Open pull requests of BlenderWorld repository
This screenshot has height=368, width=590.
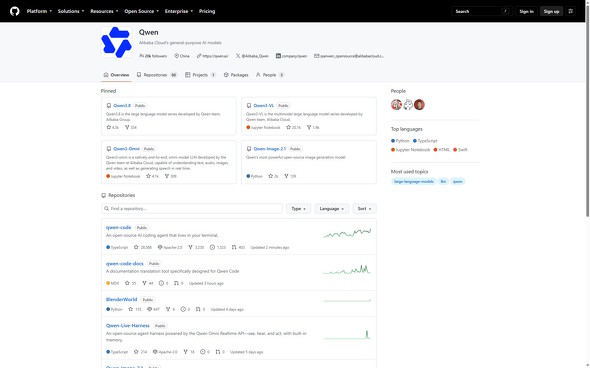tap(201, 309)
